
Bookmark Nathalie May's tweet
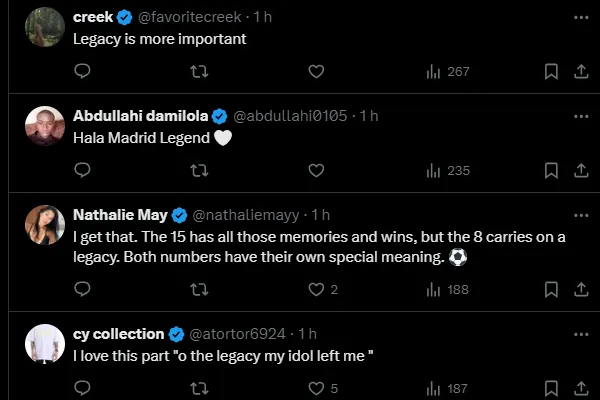click(x=551, y=289)
